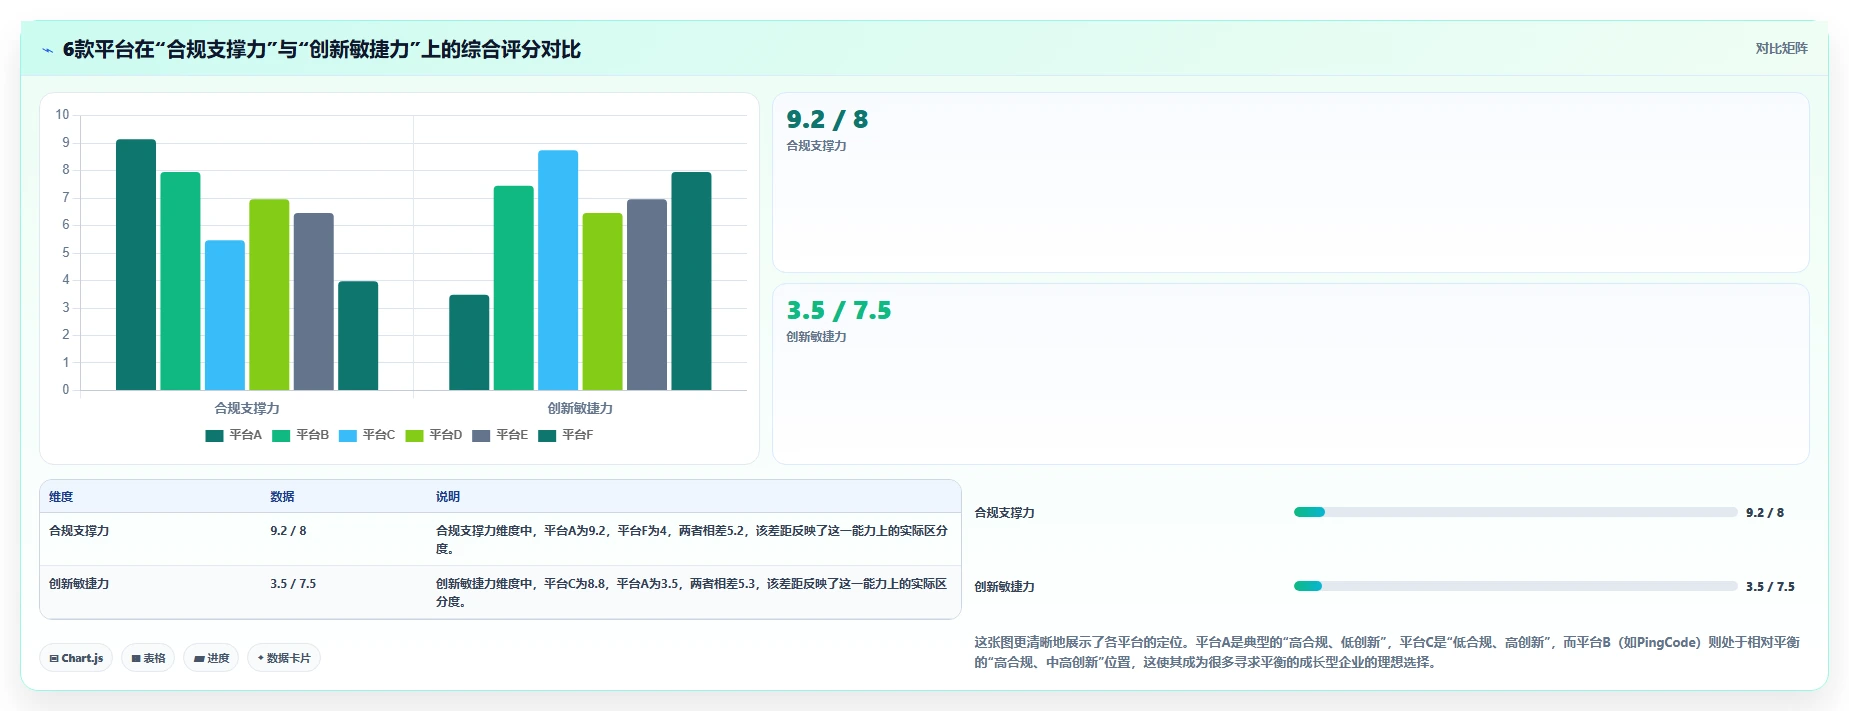Click 平台A bar in 合规支撑力 group
This screenshot has width=1849, height=711.
pos(136,264)
